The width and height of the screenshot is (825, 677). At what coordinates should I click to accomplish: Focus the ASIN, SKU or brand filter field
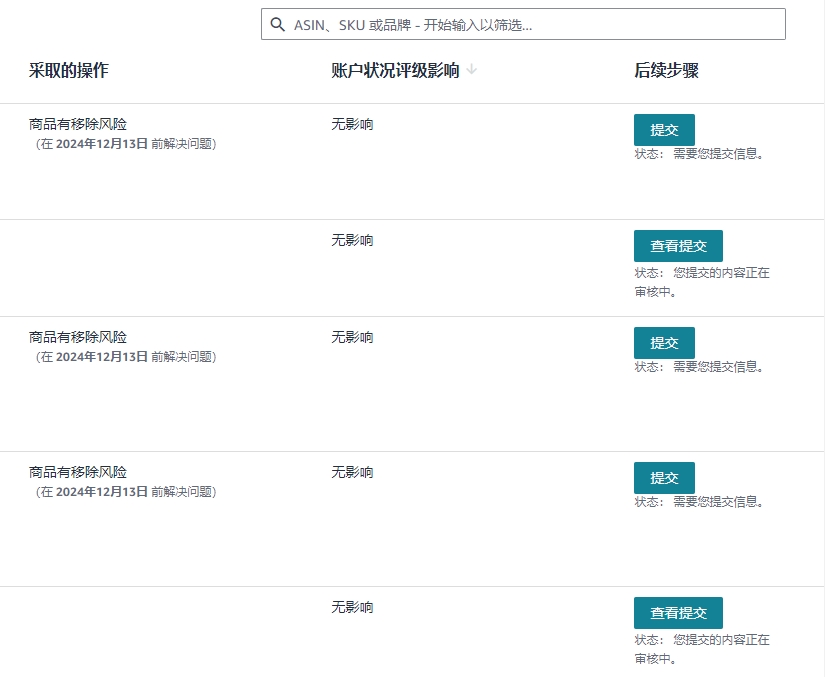pos(523,24)
